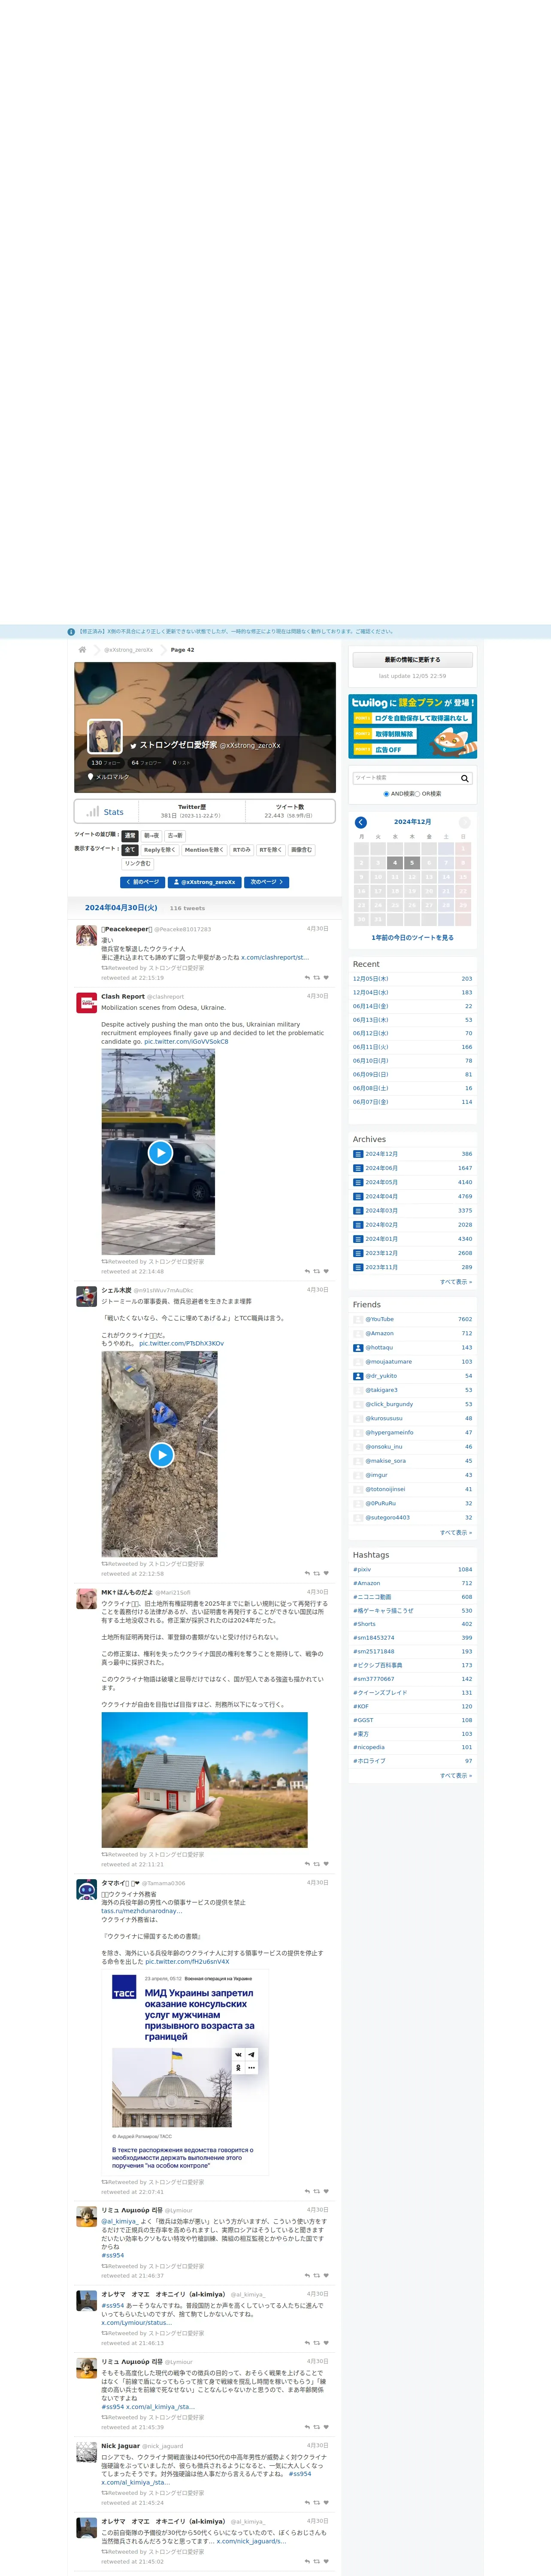
Task: Go to 次のページ
Action: coord(267,882)
